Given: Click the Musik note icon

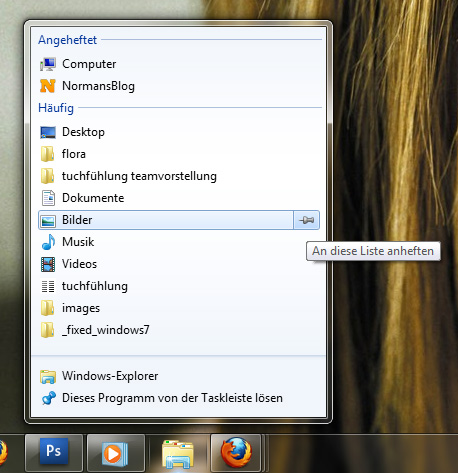Looking at the screenshot, I should coord(48,242).
